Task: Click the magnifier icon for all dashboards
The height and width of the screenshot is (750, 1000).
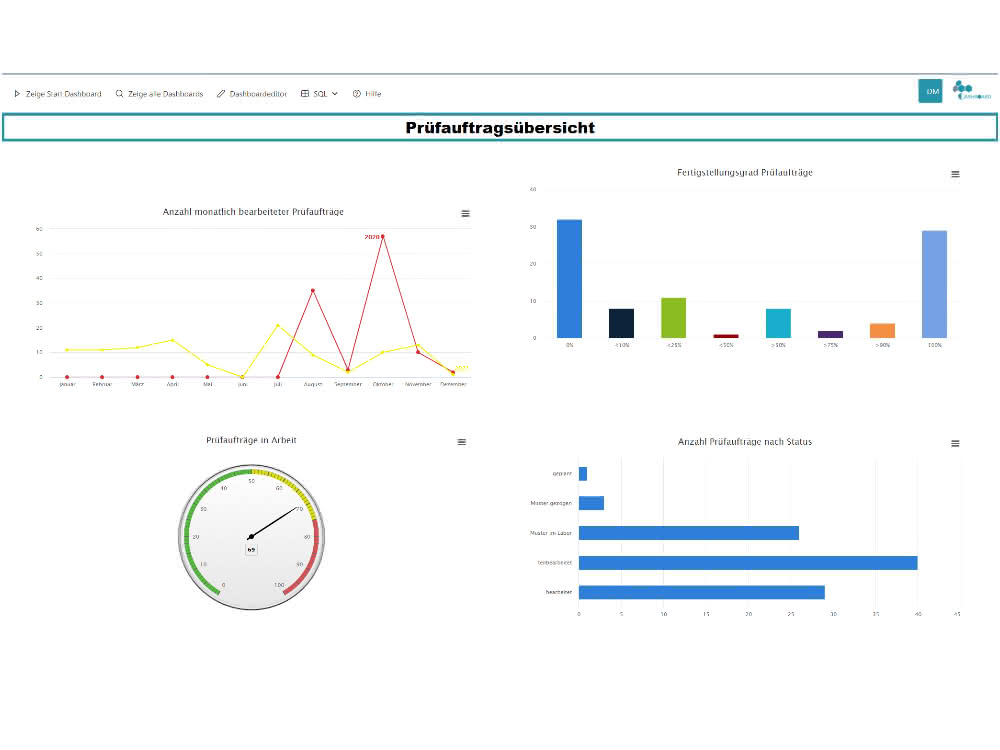Action: pyautogui.click(x=119, y=94)
